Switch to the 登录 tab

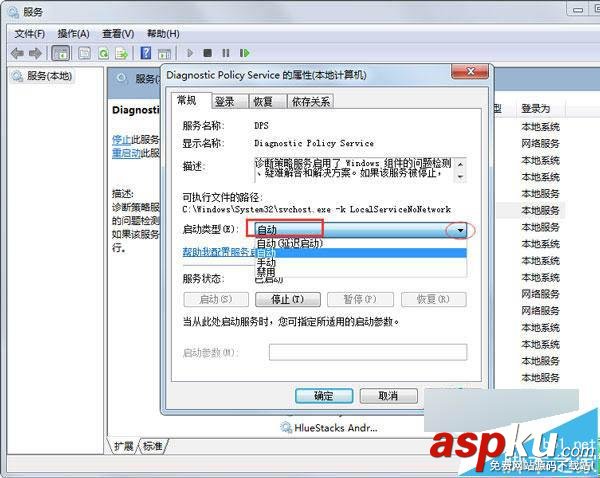pyautogui.click(x=230, y=102)
